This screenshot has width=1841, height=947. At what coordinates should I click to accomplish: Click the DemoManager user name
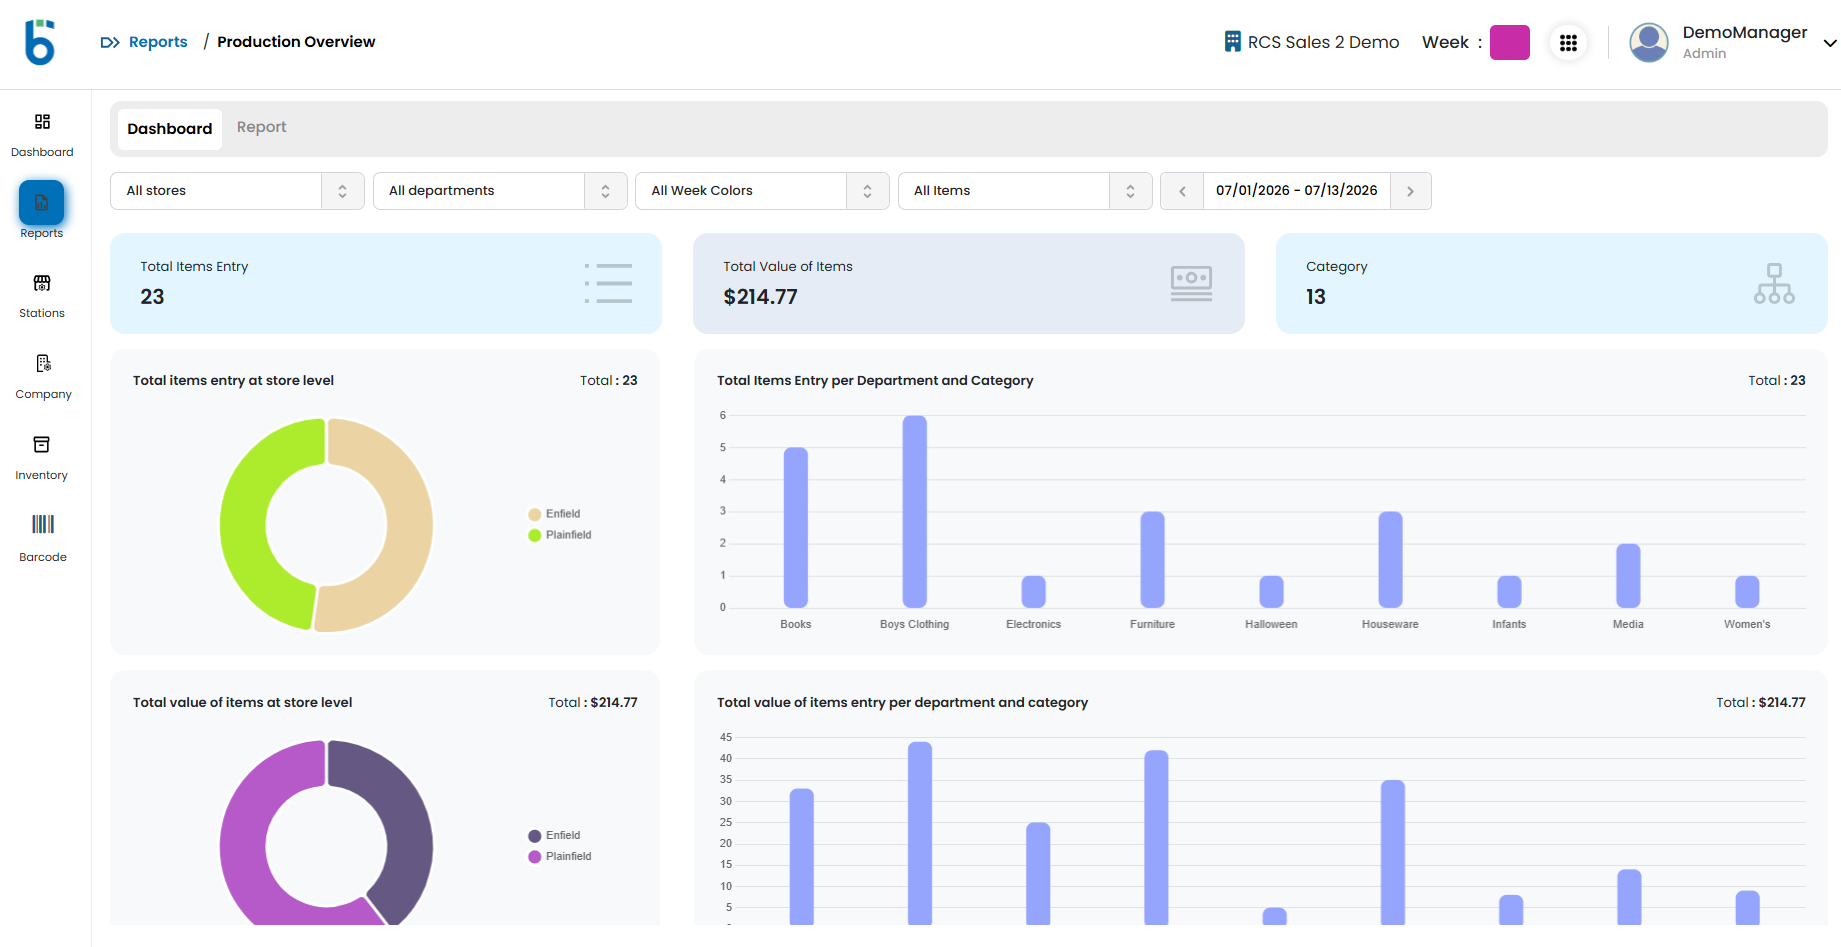pos(1745,33)
